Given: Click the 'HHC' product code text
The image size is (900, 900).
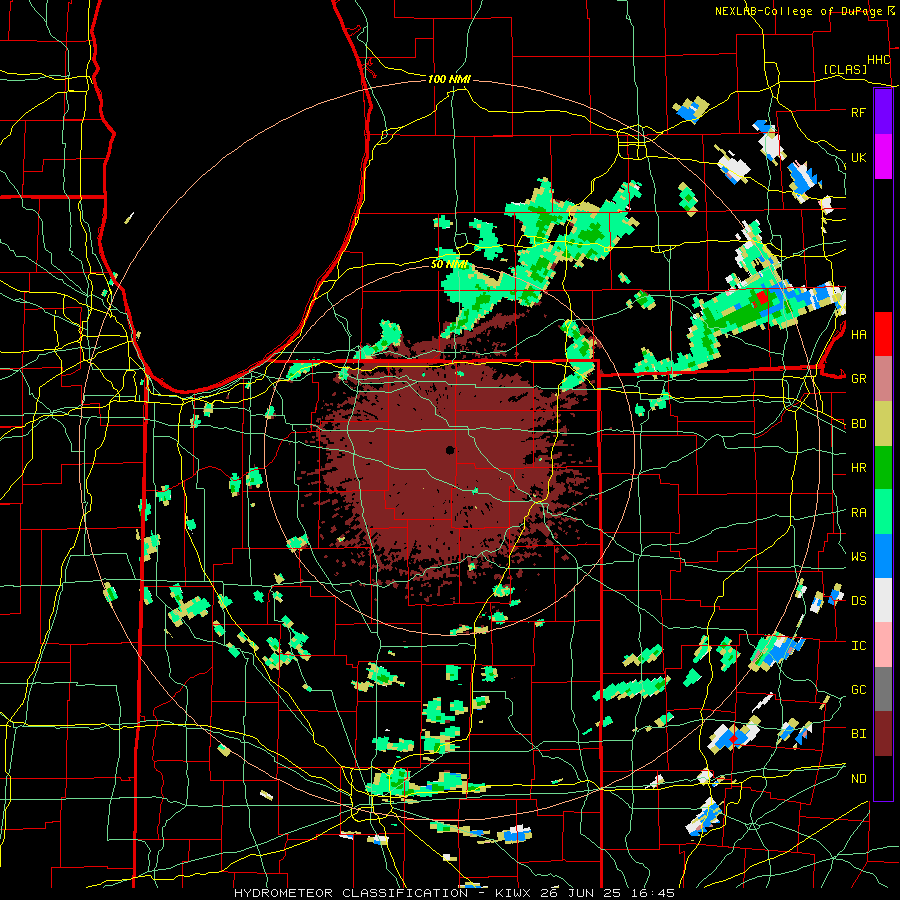Looking at the screenshot, I should (879, 60).
